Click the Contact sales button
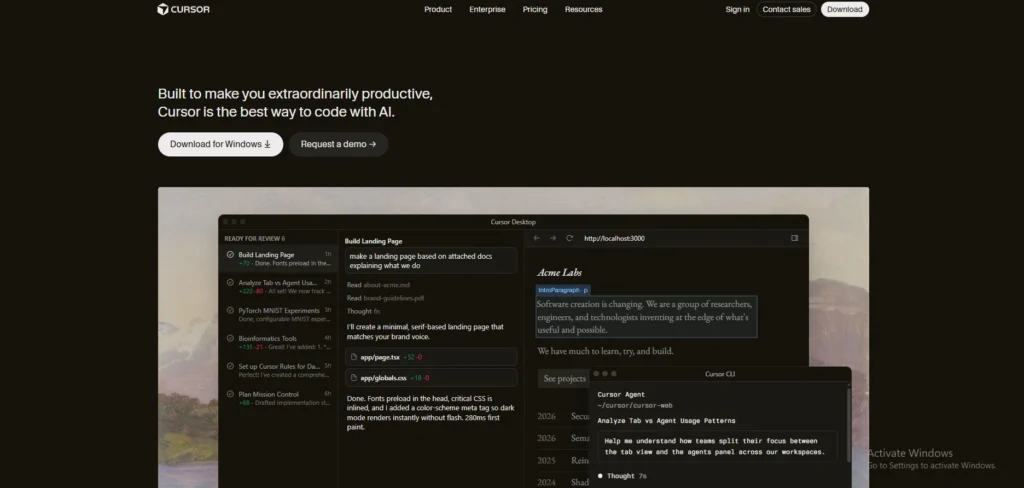Screen dimensions: 1024x488 [786, 9]
